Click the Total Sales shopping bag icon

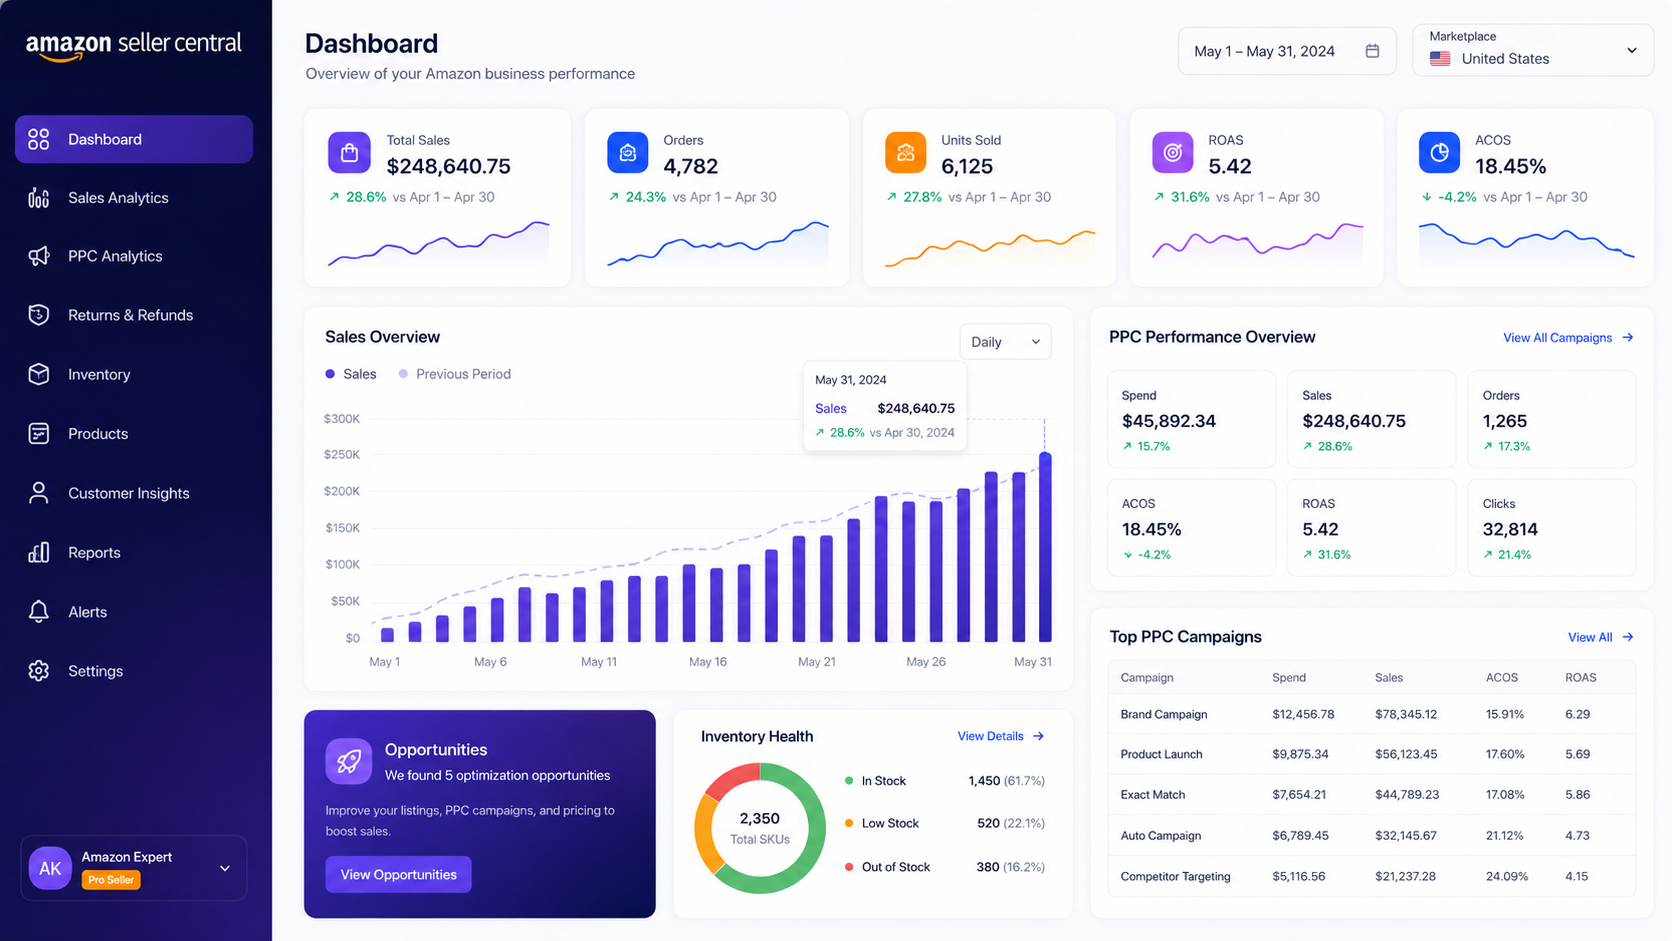point(349,153)
